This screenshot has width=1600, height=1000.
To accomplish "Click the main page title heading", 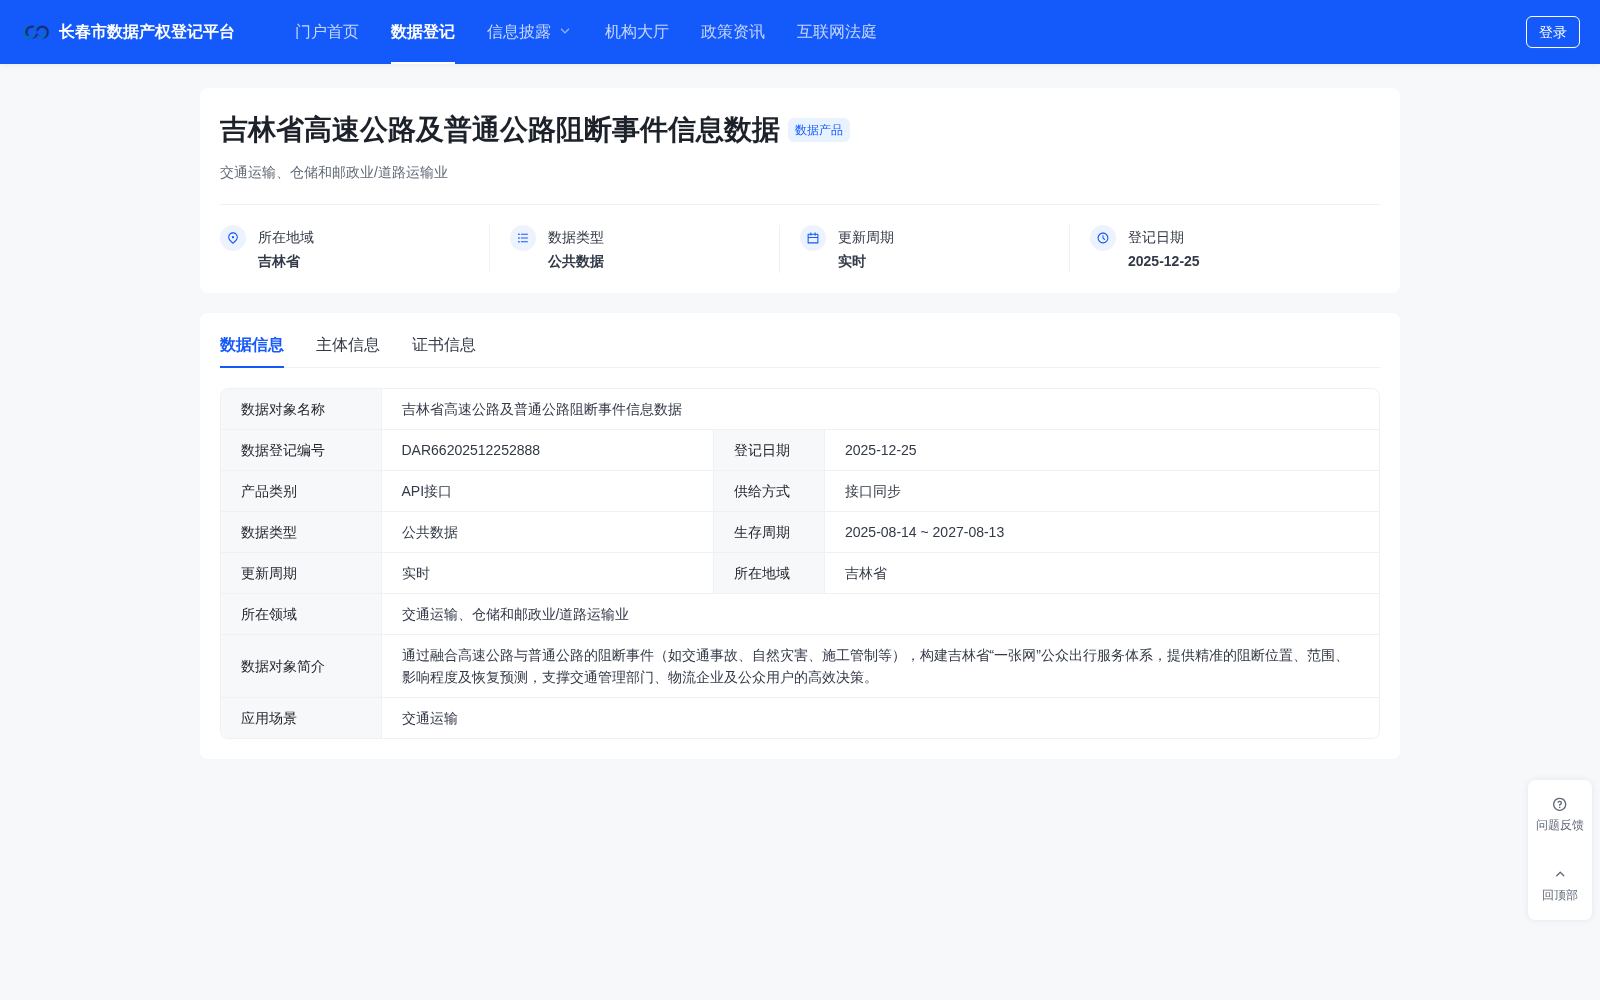I will (500, 130).
